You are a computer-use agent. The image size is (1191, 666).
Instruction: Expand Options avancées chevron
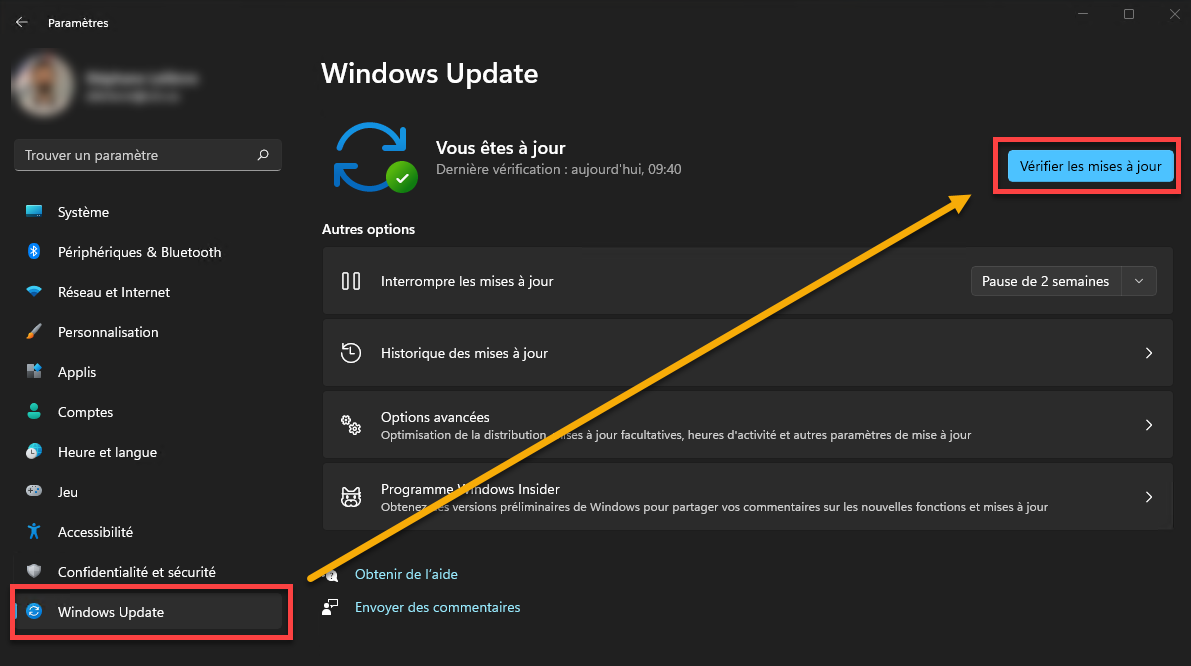1148,425
